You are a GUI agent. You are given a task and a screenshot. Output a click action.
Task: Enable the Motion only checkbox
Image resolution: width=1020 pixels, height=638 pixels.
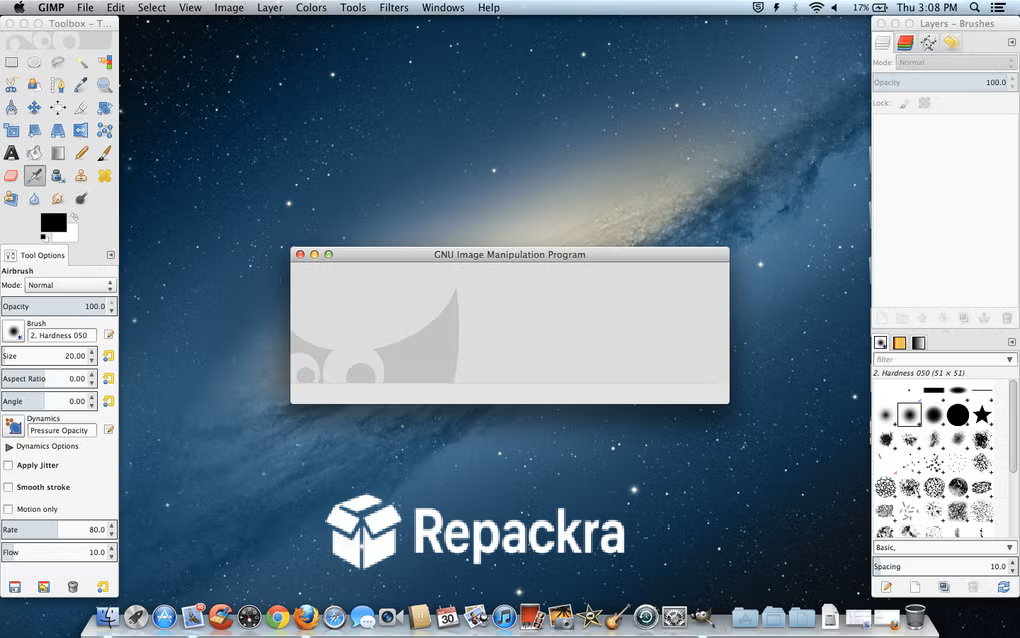click(8, 509)
